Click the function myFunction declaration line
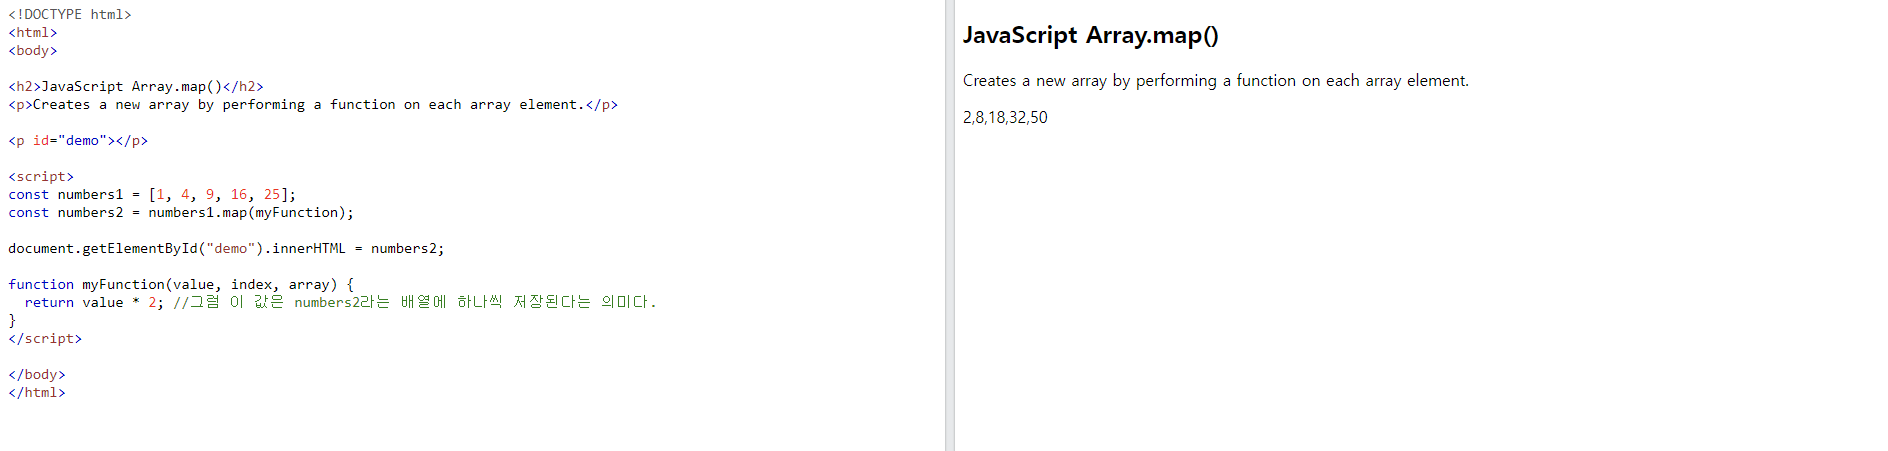The width and height of the screenshot is (1888, 451). pyautogui.click(x=181, y=284)
